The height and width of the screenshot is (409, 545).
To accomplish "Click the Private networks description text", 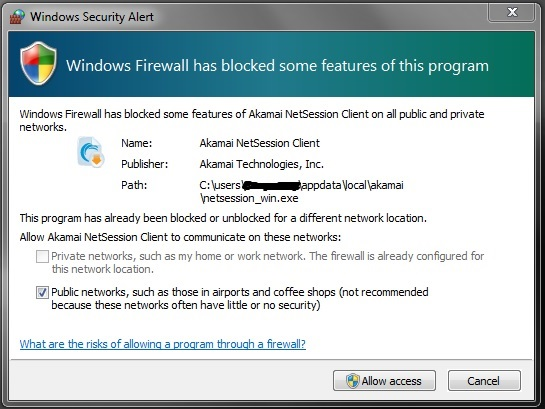I will (x=268, y=262).
